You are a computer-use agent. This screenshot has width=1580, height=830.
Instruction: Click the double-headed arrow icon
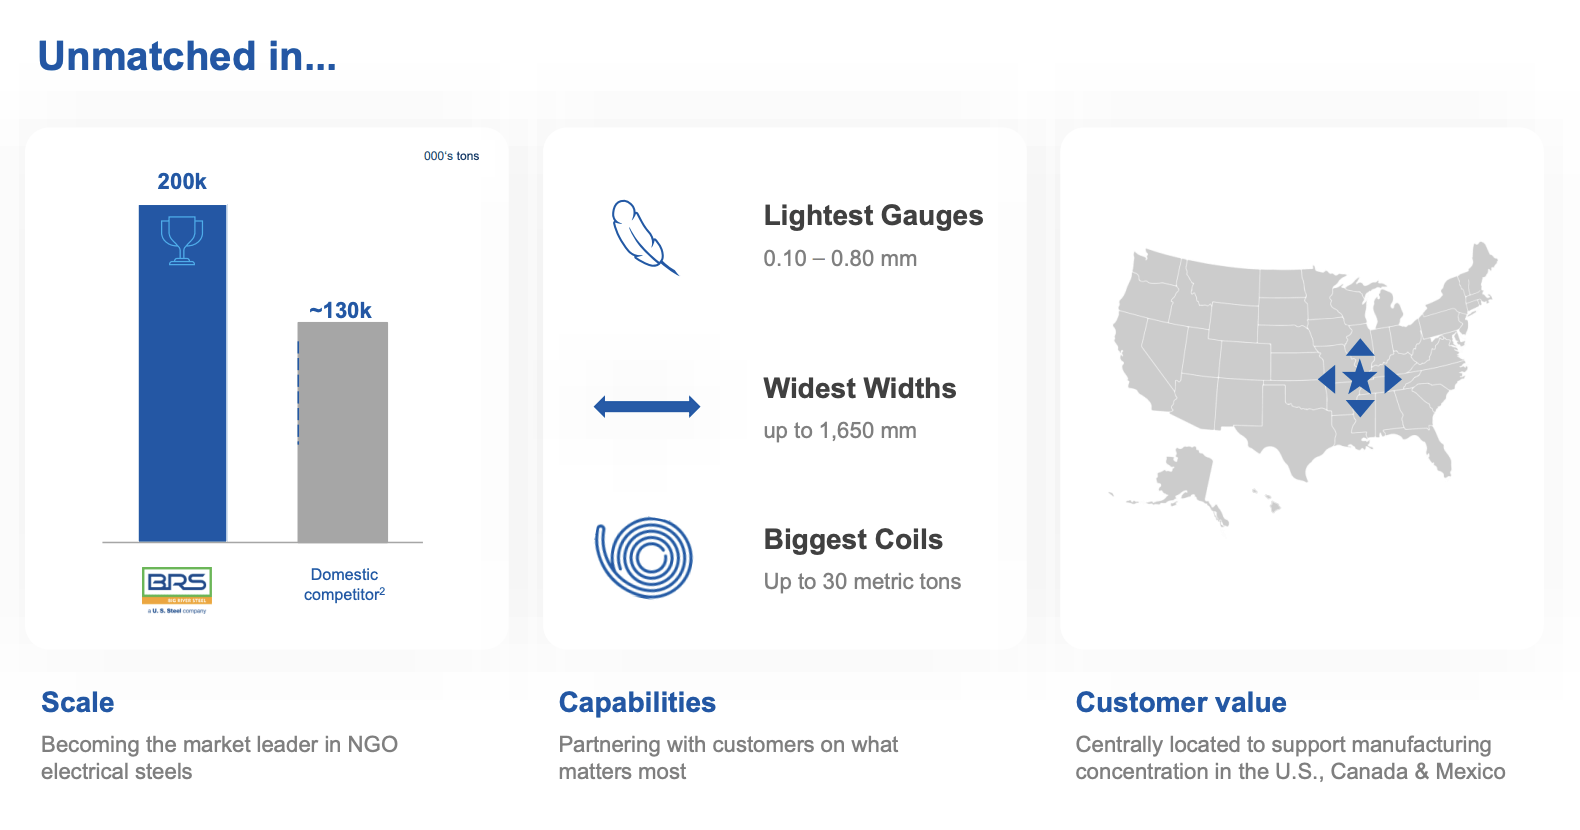click(x=647, y=406)
